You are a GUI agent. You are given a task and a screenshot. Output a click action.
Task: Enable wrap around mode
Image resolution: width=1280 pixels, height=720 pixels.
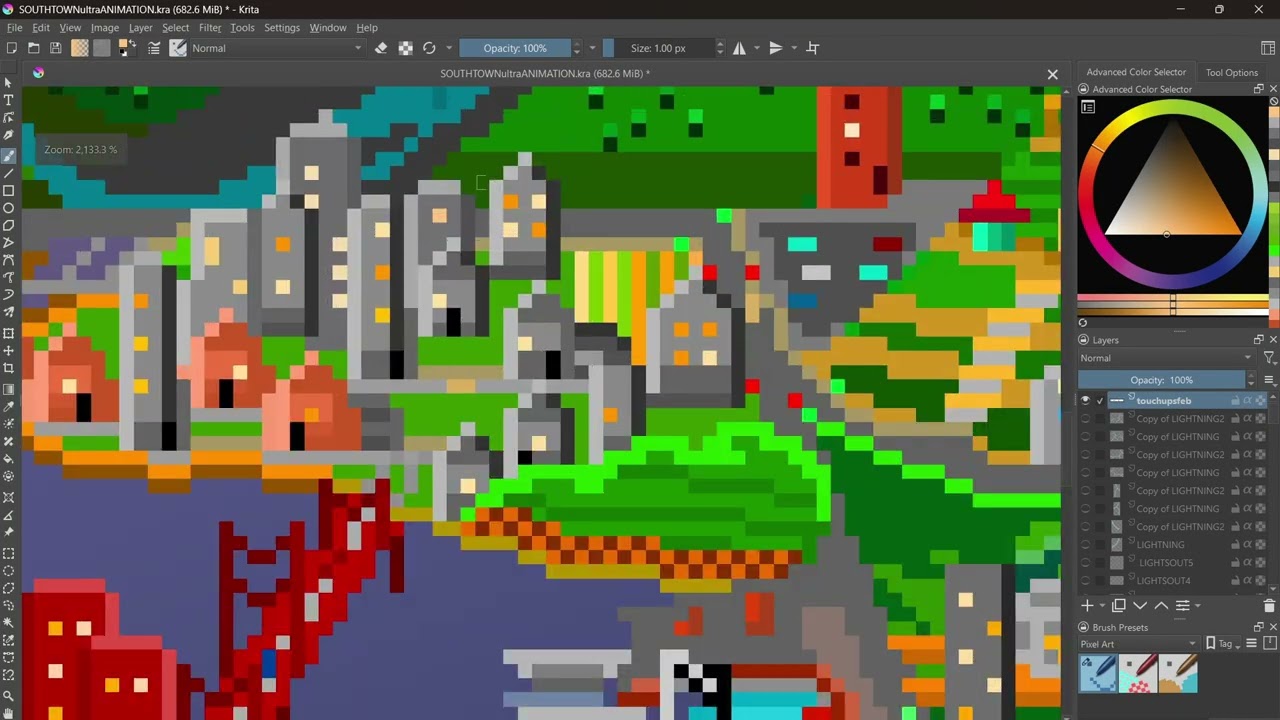pos(813,48)
